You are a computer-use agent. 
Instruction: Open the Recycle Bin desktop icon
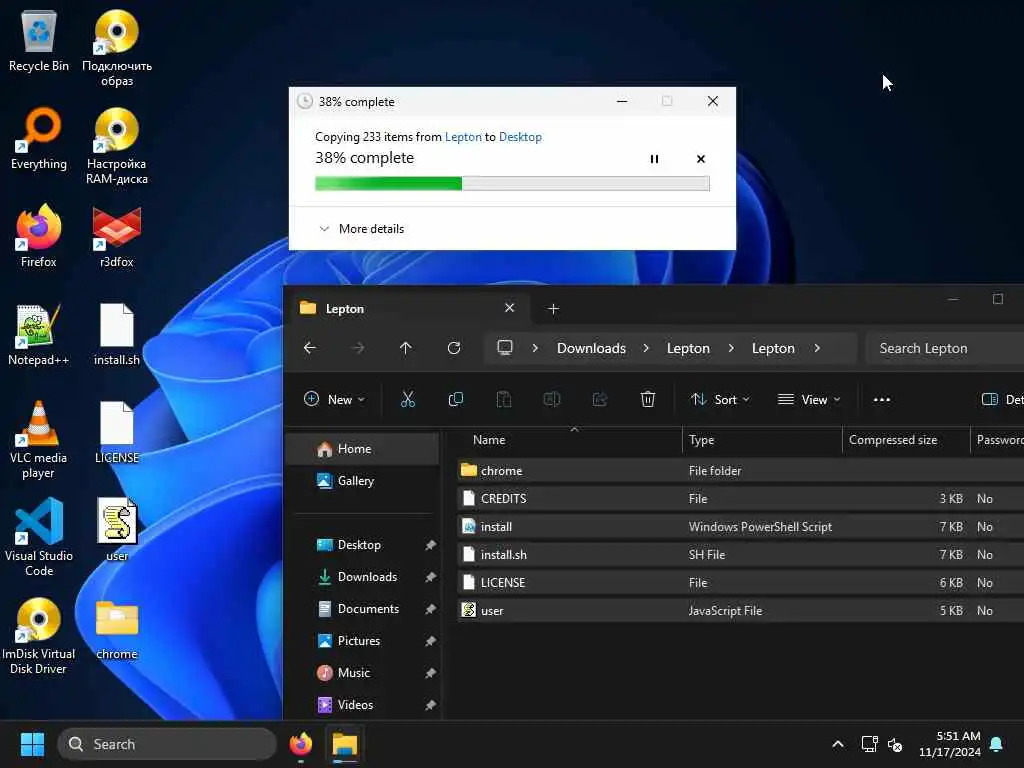tap(39, 41)
